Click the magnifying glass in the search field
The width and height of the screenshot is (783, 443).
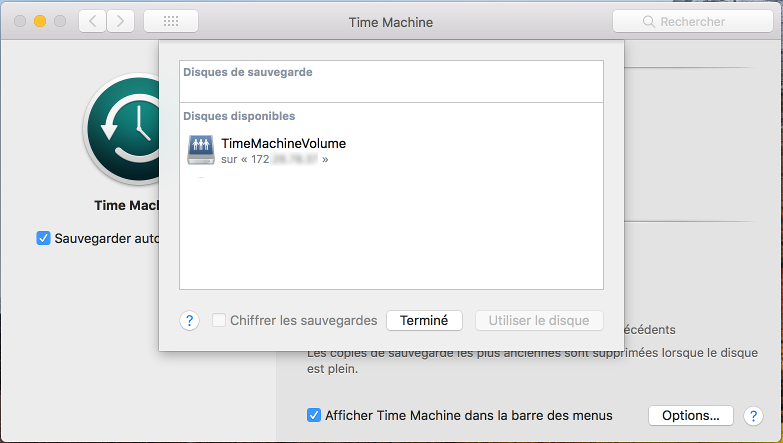pyautogui.click(x=649, y=21)
